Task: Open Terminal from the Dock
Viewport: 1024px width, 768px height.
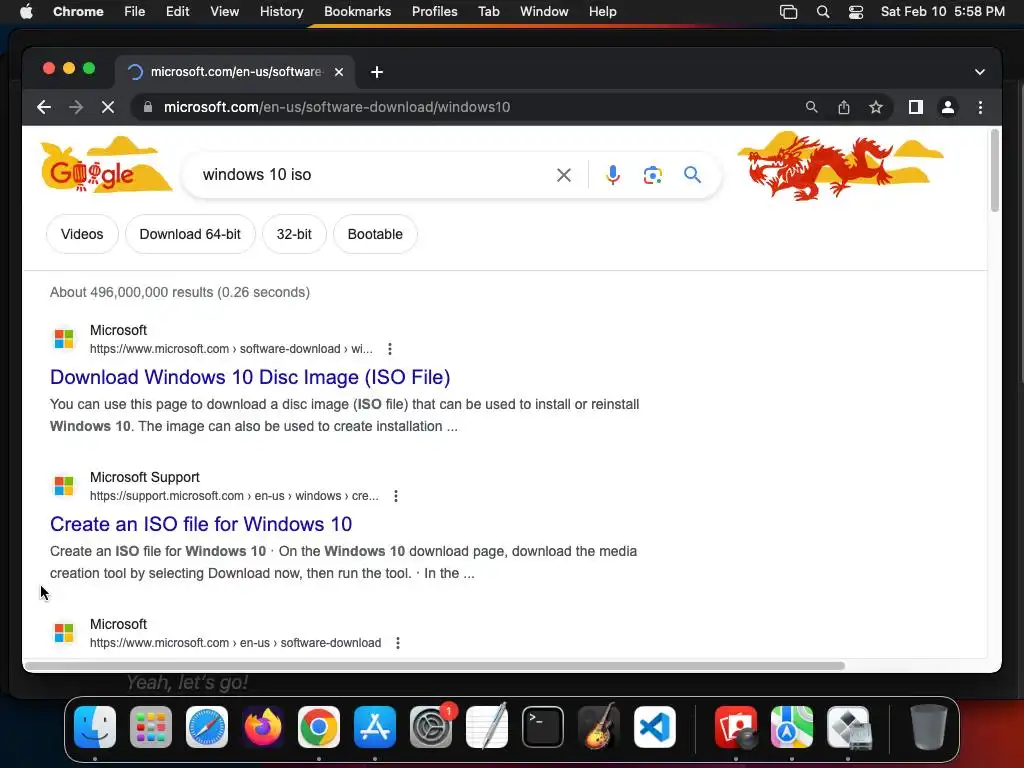Action: point(543,727)
